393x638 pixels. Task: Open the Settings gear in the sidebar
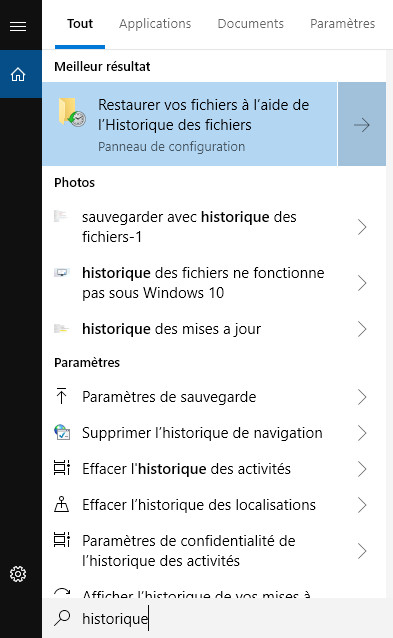[x=18, y=574]
